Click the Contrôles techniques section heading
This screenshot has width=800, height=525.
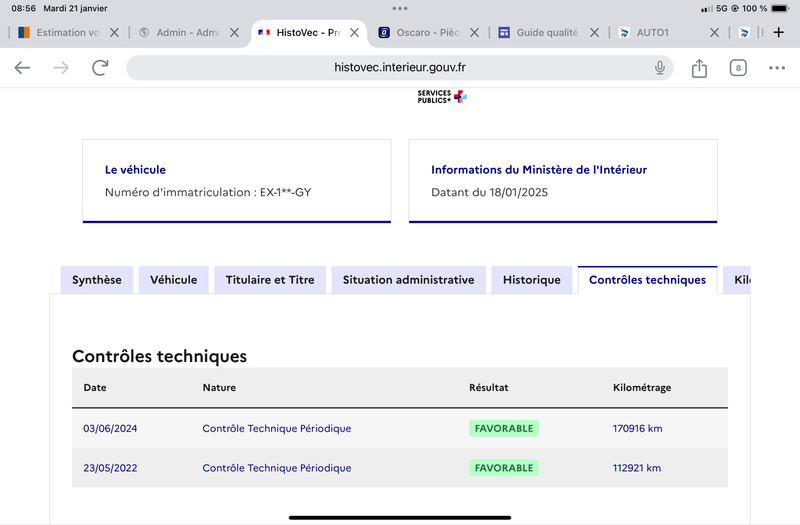tap(159, 356)
